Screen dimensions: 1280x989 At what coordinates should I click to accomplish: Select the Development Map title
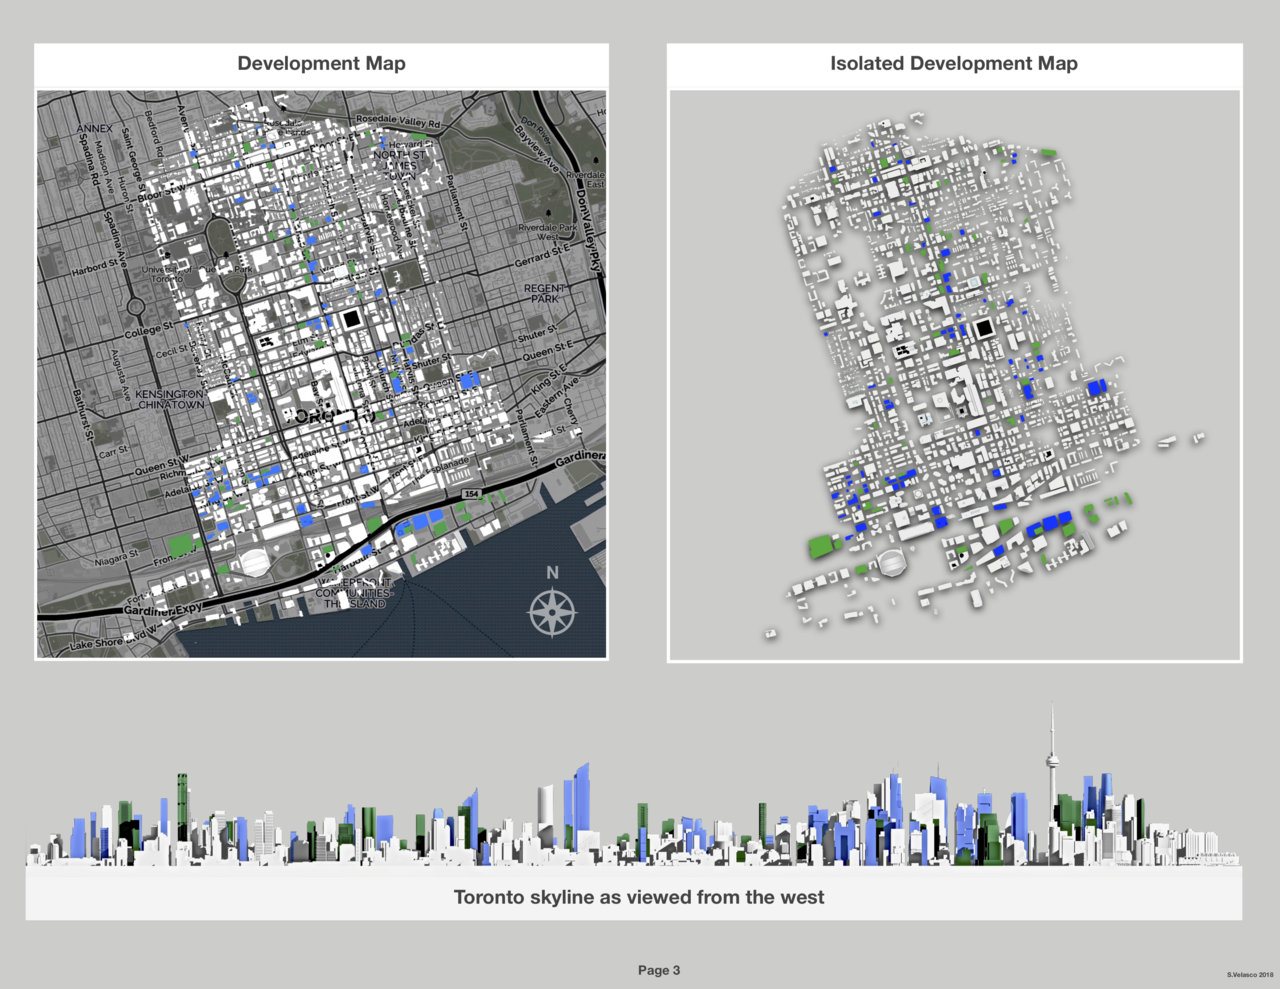[x=321, y=64]
